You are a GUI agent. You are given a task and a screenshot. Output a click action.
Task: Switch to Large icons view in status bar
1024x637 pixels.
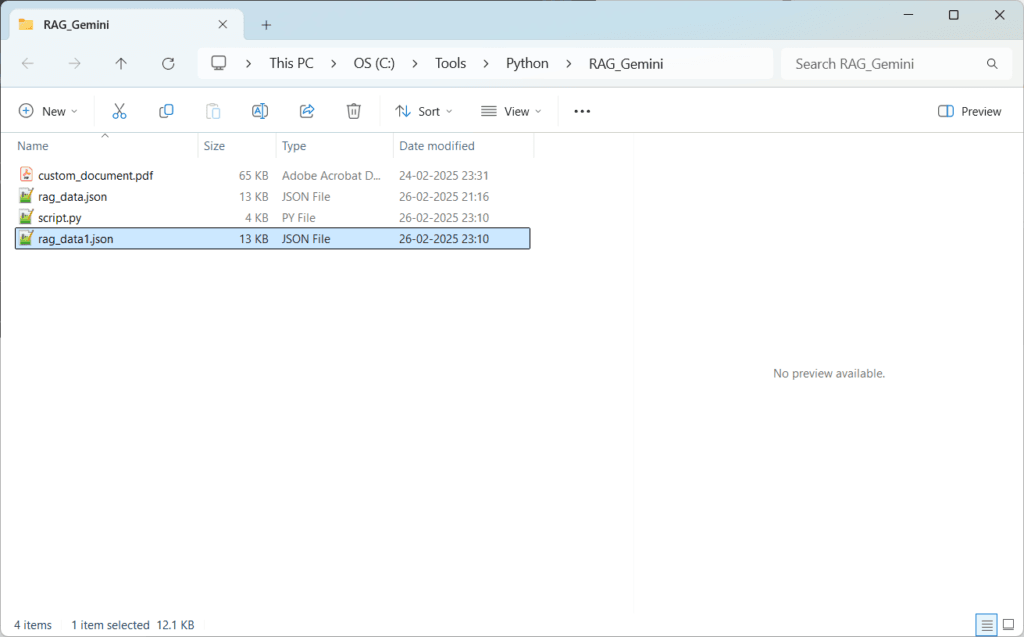coord(1008,625)
